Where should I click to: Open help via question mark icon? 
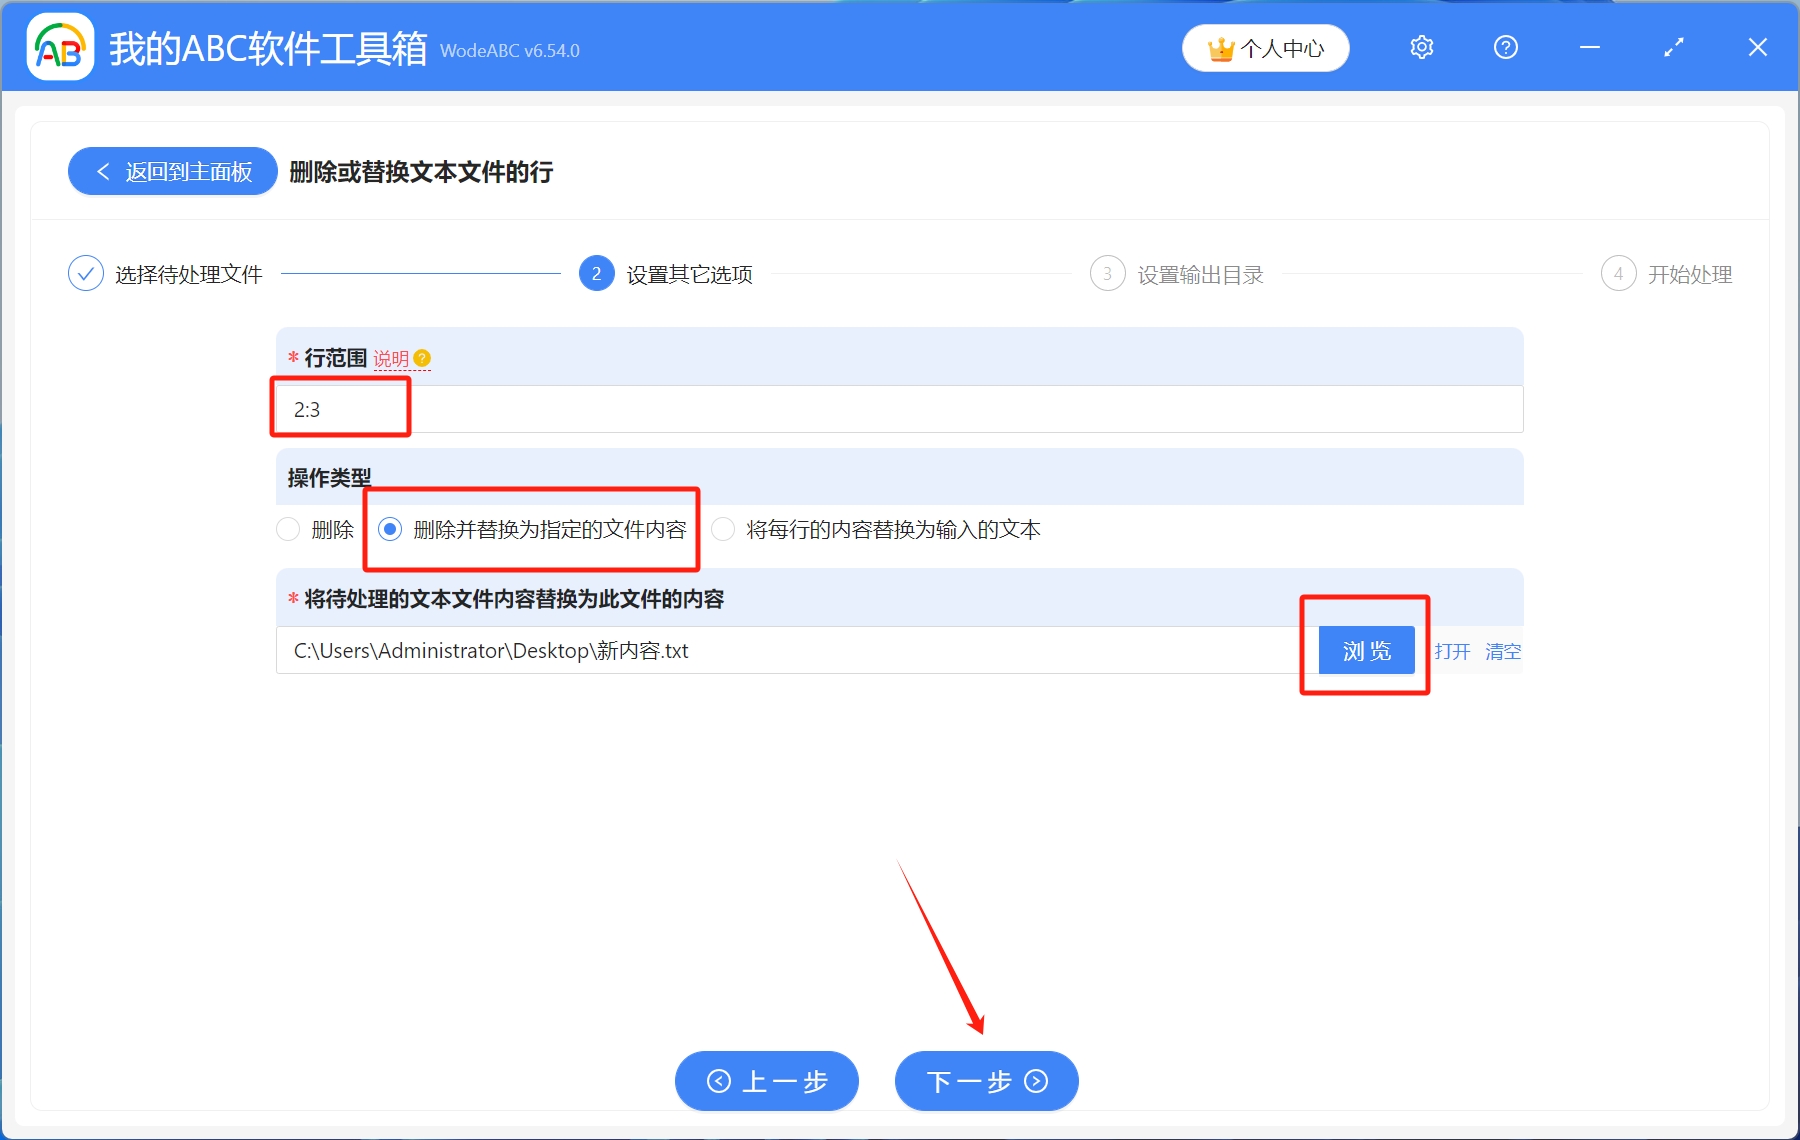(1505, 47)
